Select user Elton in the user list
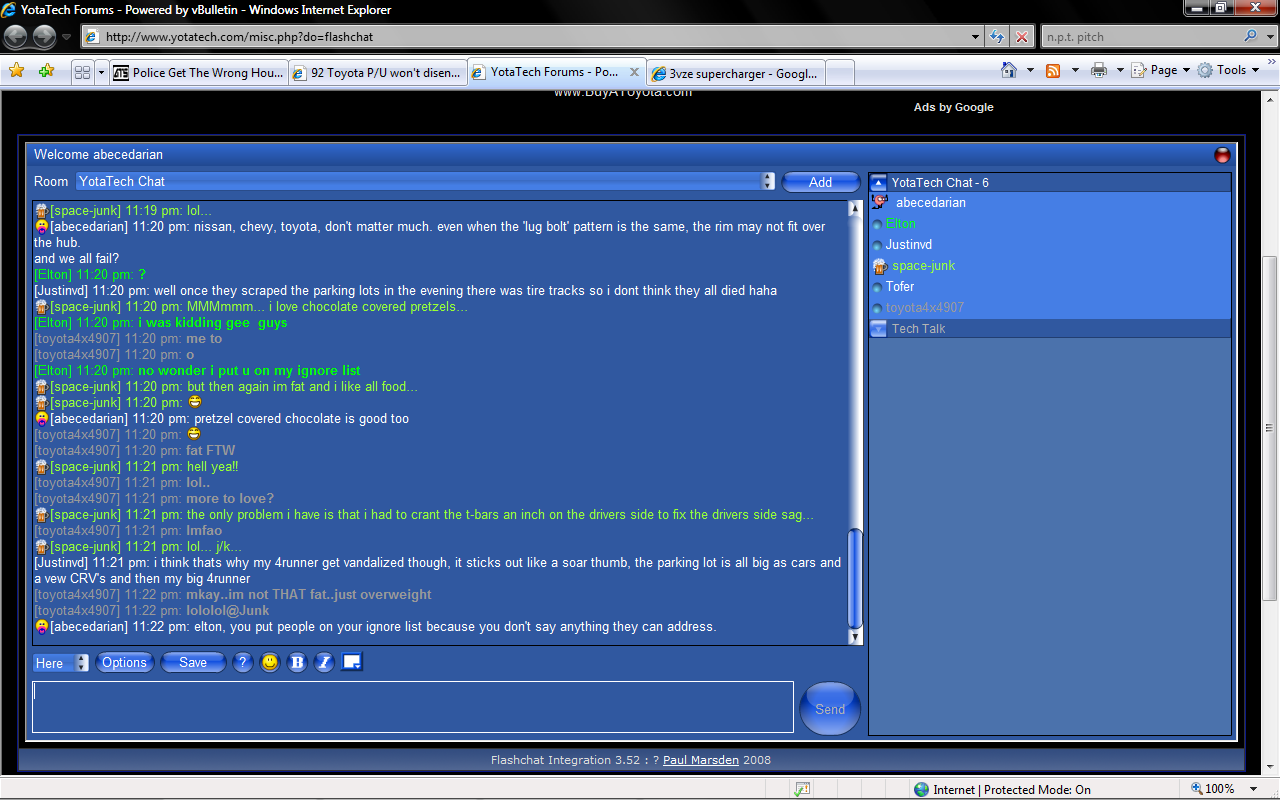The width and height of the screenshot is (1280, 800). (900, 224)
